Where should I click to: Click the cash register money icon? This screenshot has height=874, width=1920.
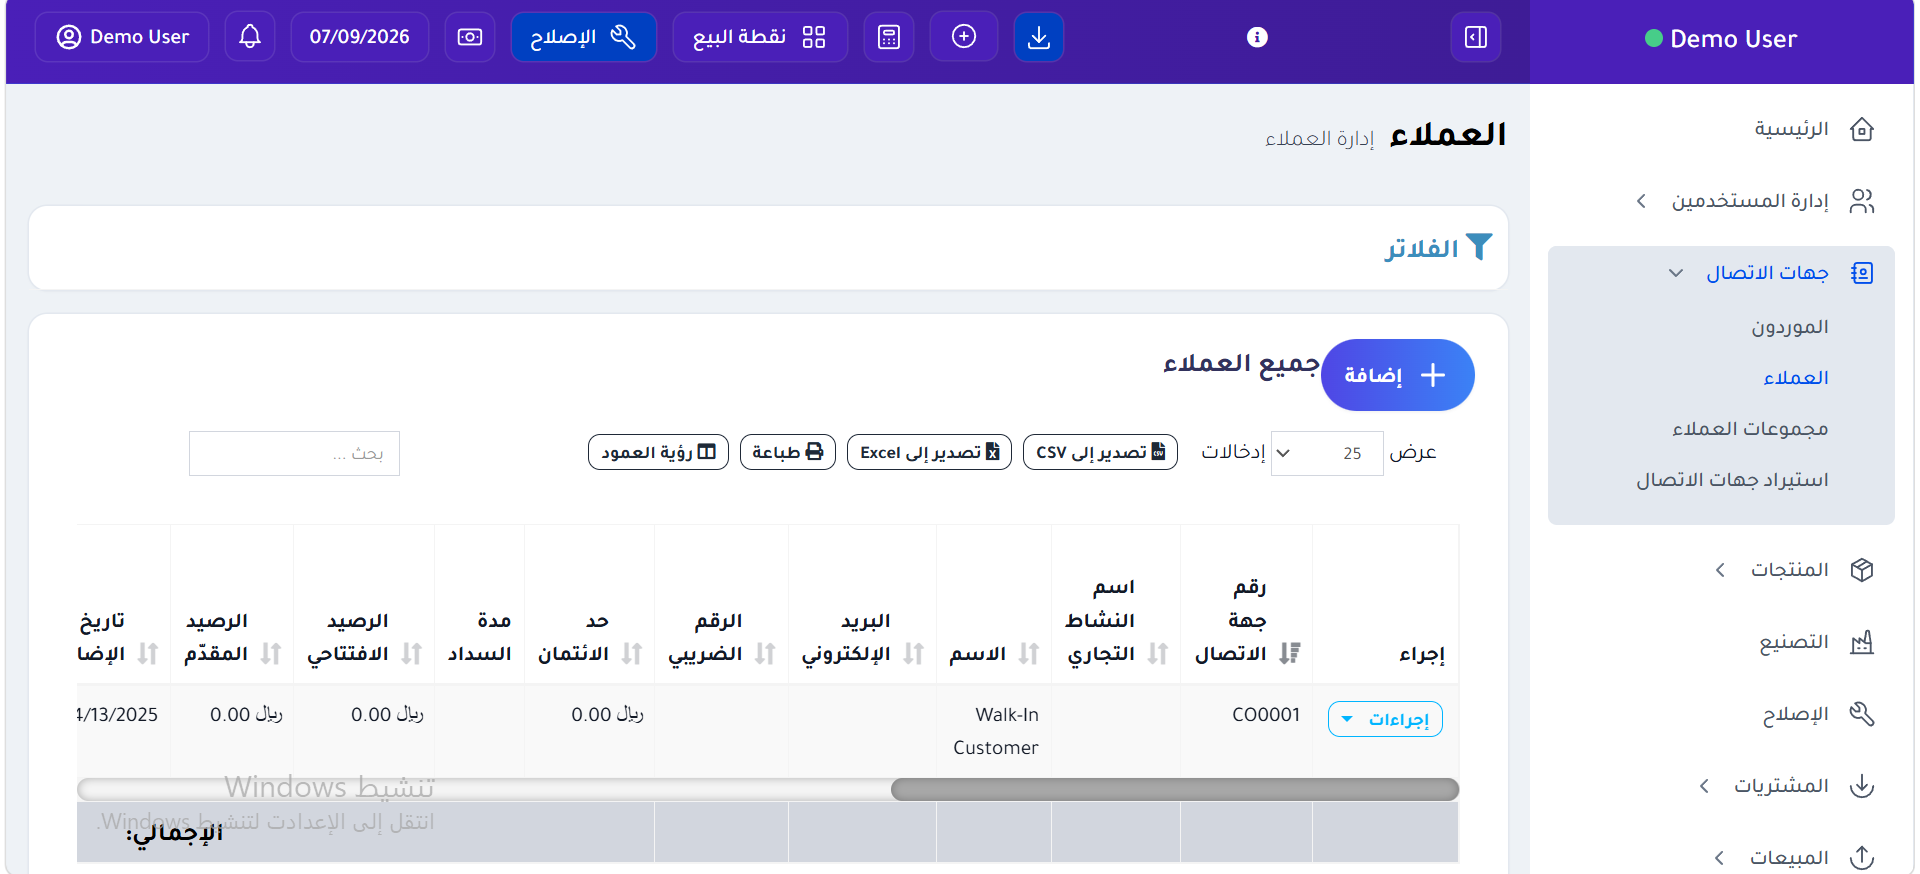(x=470, y=37)
